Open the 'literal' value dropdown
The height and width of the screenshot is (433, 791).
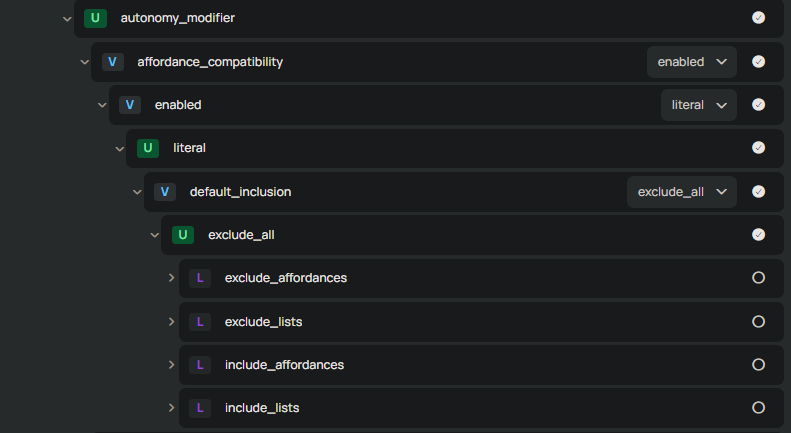[x=698, y=105]
